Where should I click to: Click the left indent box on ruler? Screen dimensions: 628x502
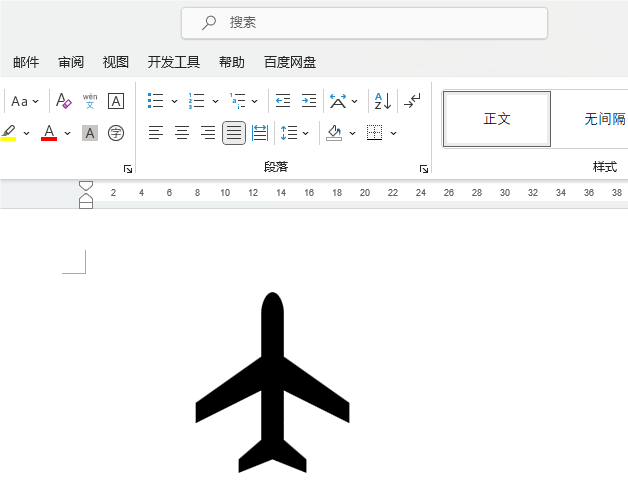point(86,205)
